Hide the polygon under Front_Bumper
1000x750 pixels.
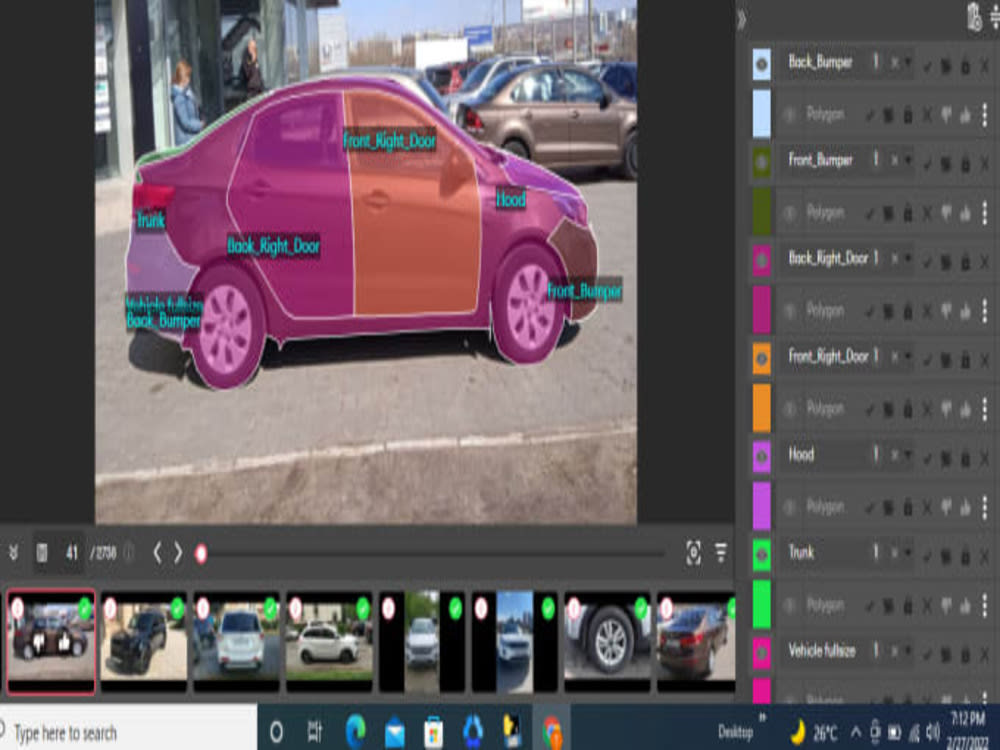[790, 213]
